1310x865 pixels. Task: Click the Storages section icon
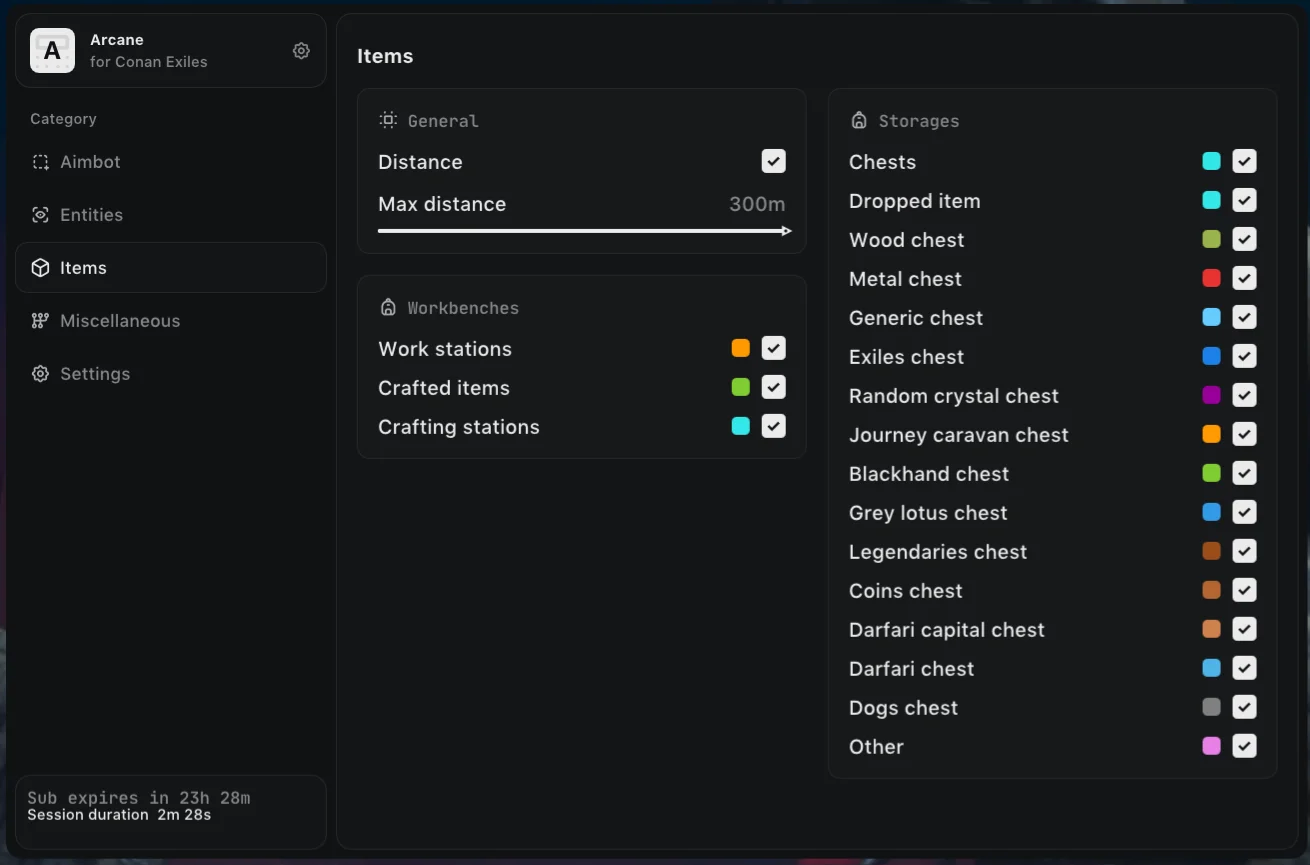859,120
